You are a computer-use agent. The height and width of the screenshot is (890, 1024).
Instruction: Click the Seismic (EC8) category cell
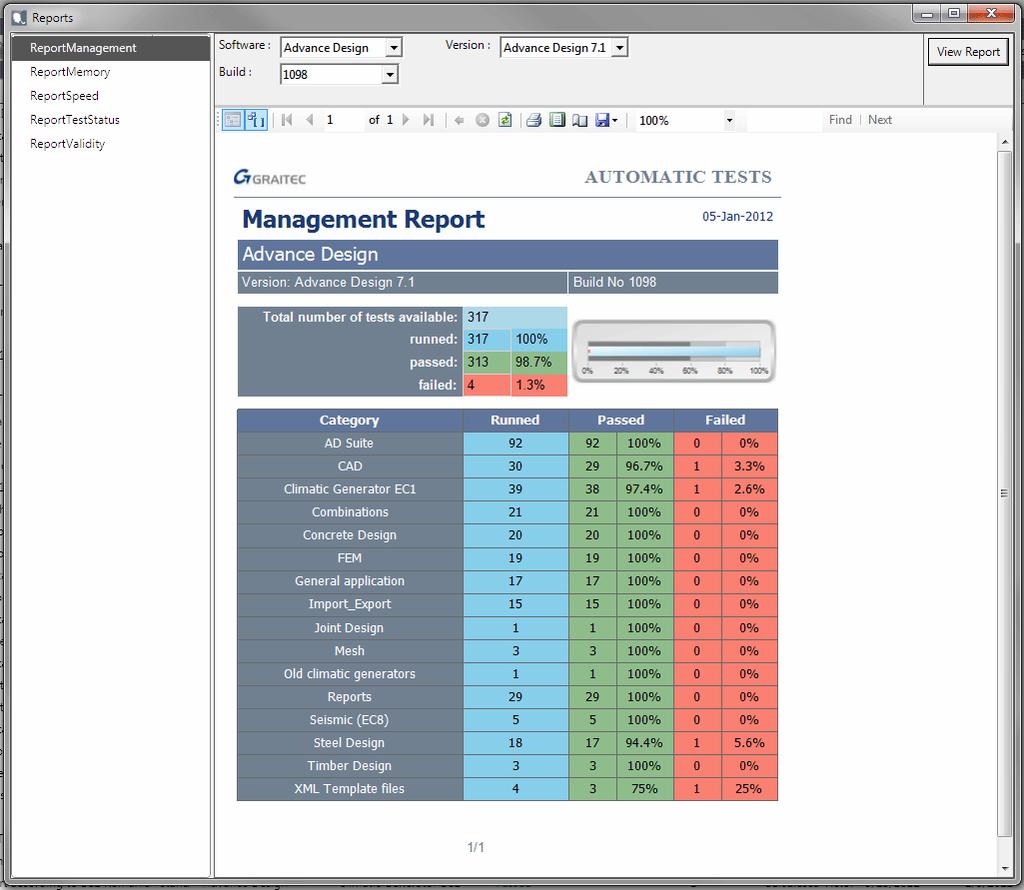(349, 720)
